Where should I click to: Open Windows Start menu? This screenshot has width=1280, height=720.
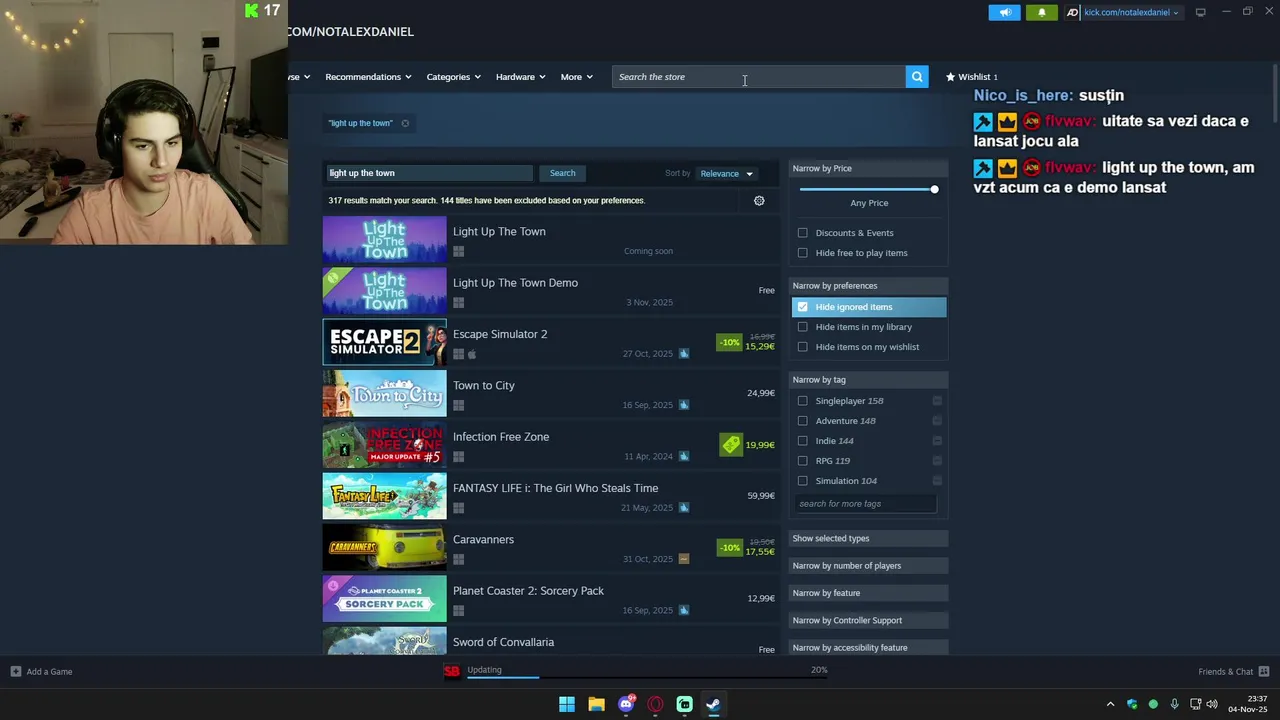point(567,704)
